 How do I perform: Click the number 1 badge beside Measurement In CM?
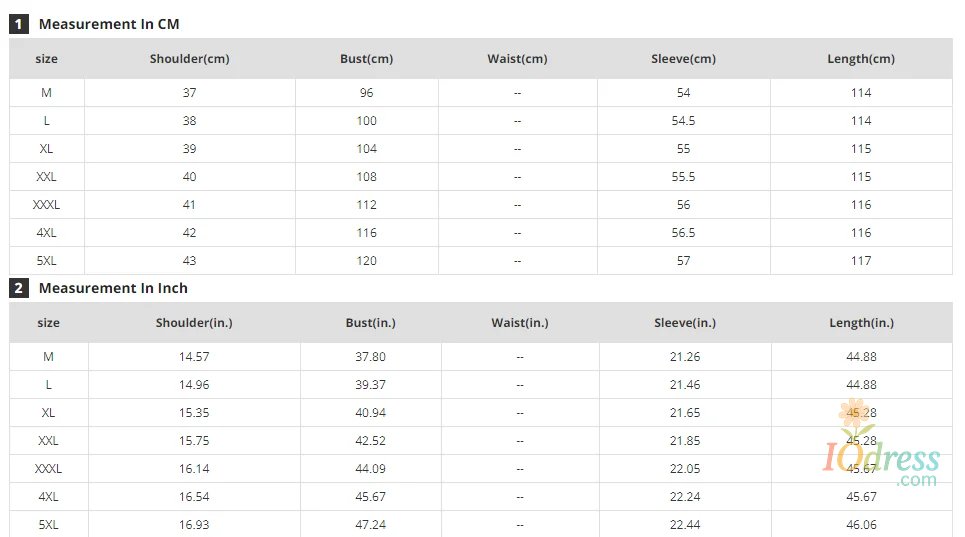19,24
